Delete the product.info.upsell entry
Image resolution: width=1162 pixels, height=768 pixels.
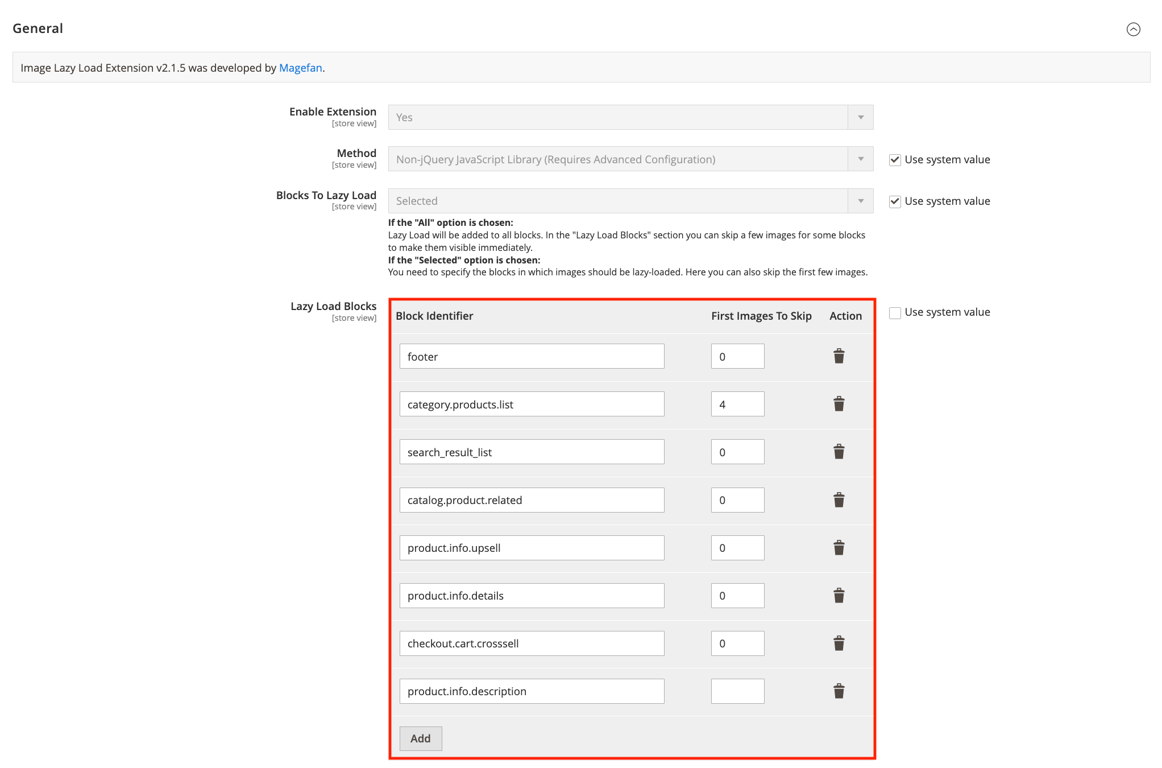coord(838,547)
